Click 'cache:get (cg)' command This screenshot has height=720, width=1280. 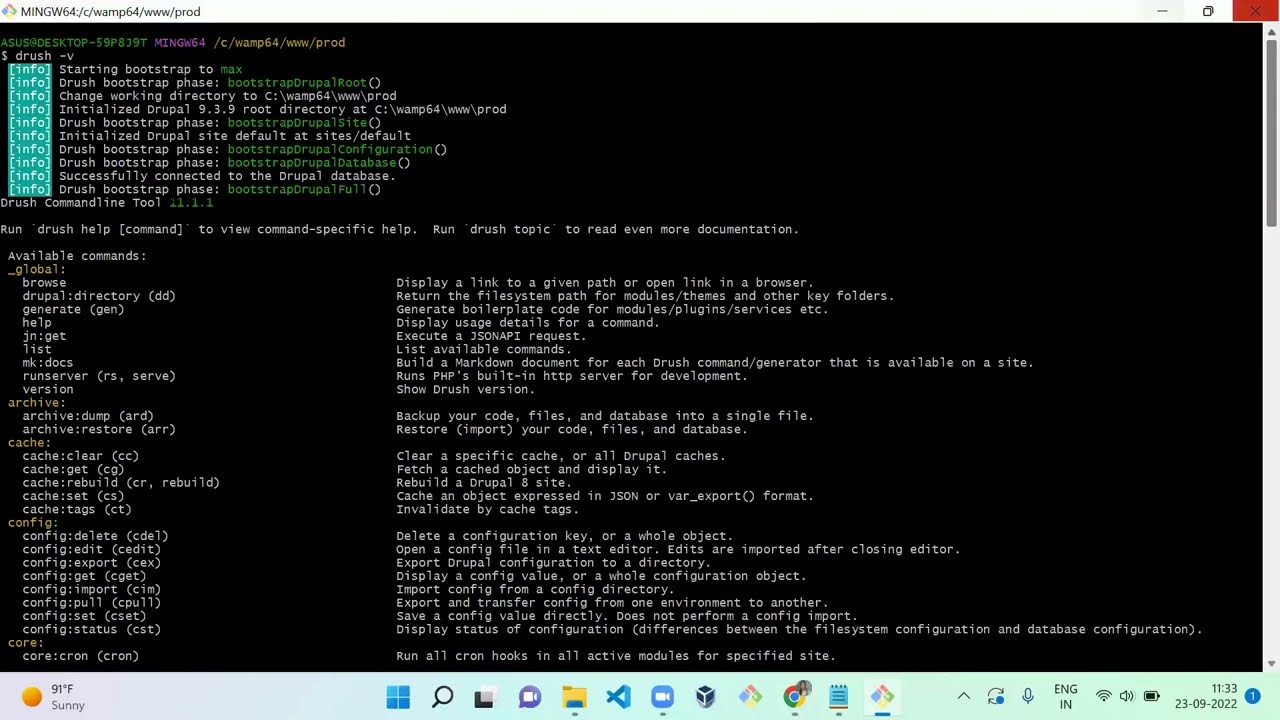(x=73, y=469)
